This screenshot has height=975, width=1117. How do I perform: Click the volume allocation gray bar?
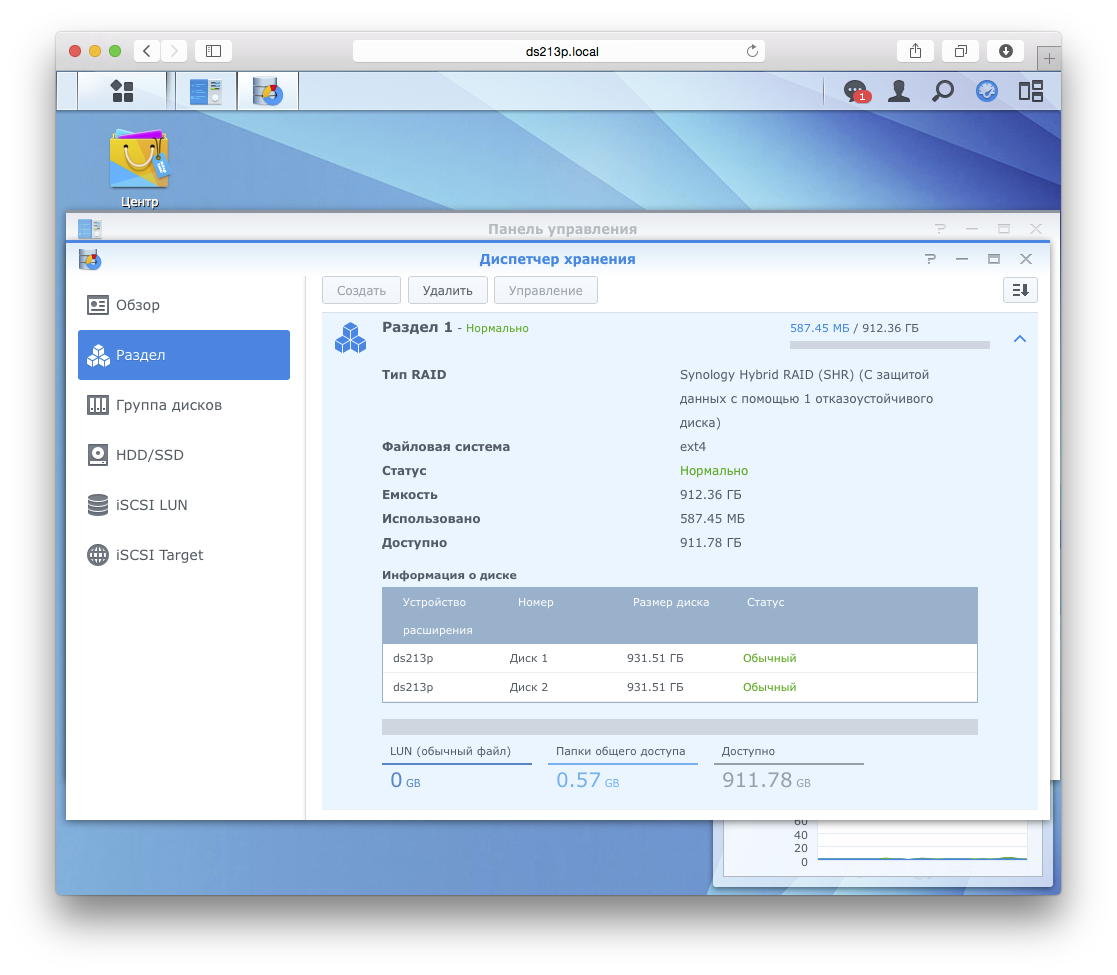[x=680, y=726]
